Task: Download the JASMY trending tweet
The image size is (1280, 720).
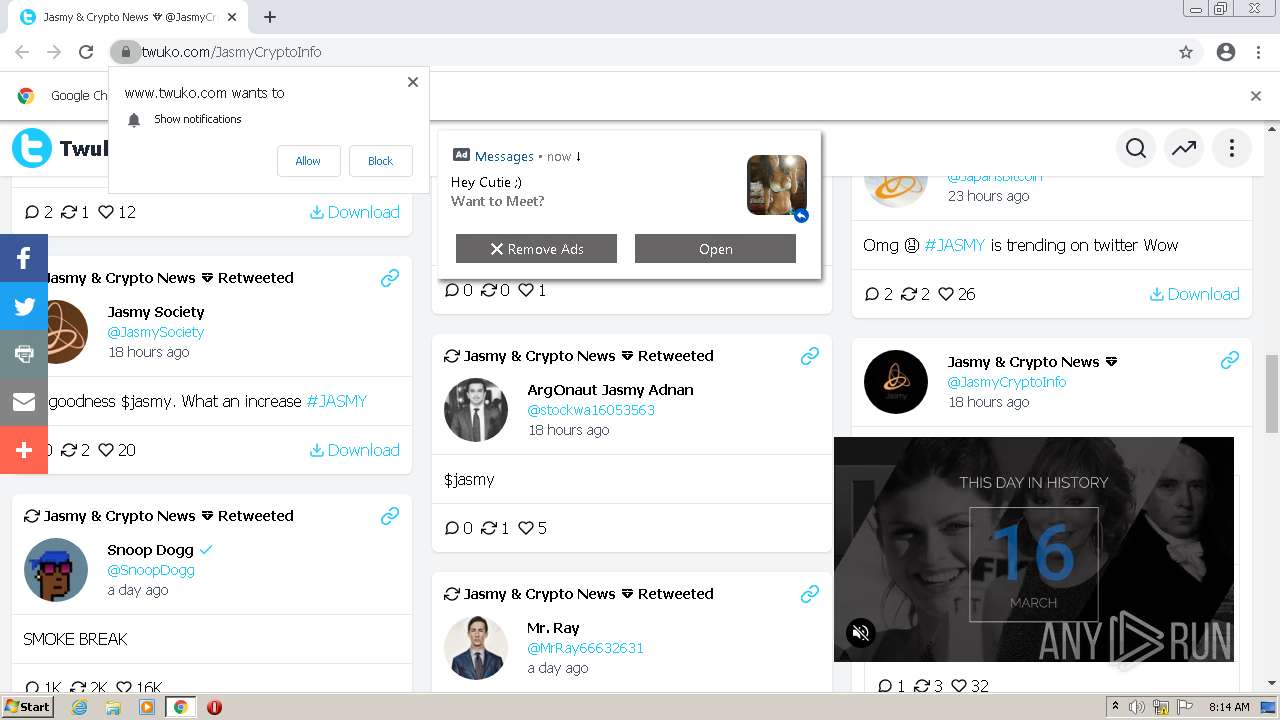Action: [1195, 294]
